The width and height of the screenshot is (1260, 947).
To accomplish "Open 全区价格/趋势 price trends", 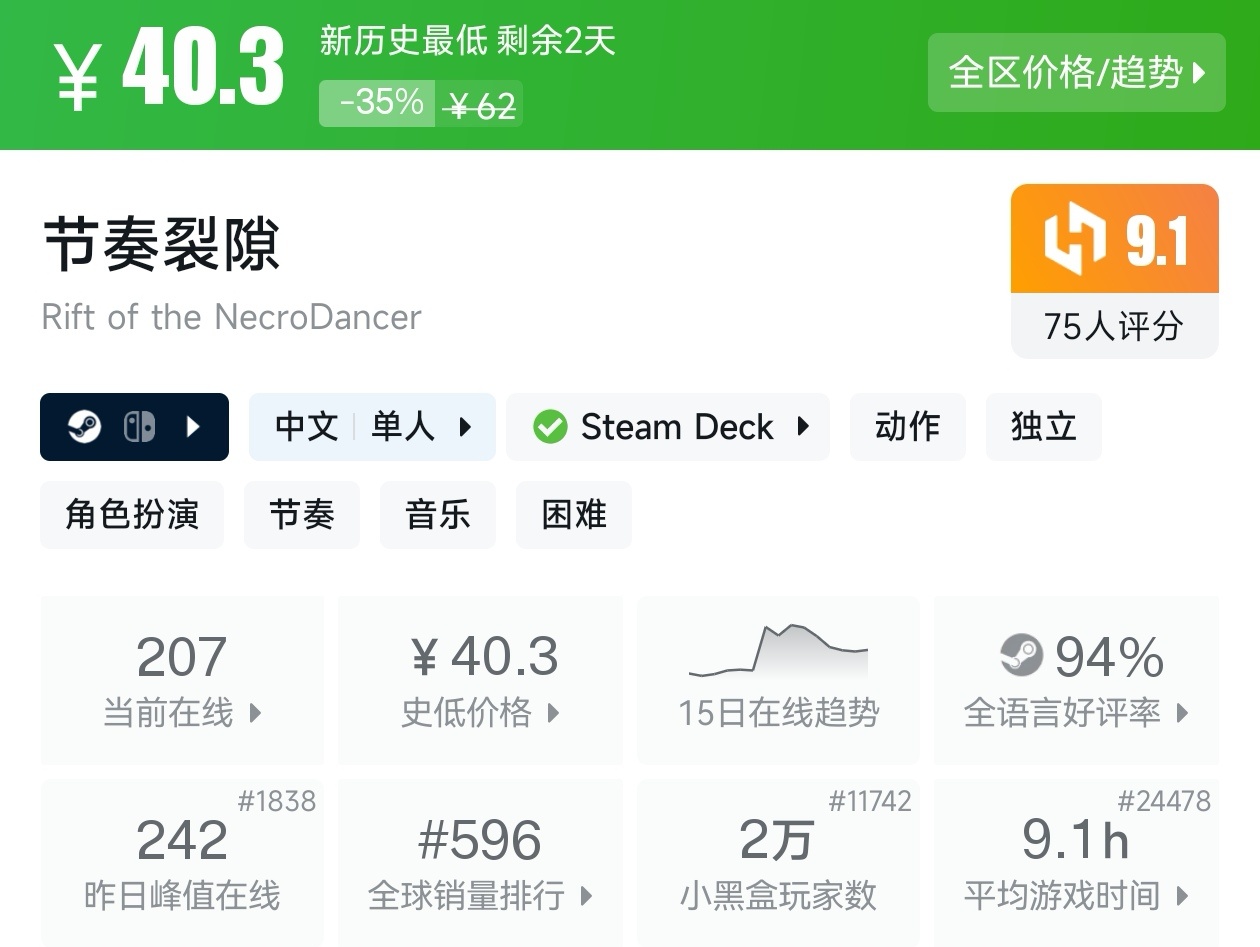I will pos(1076,72).
